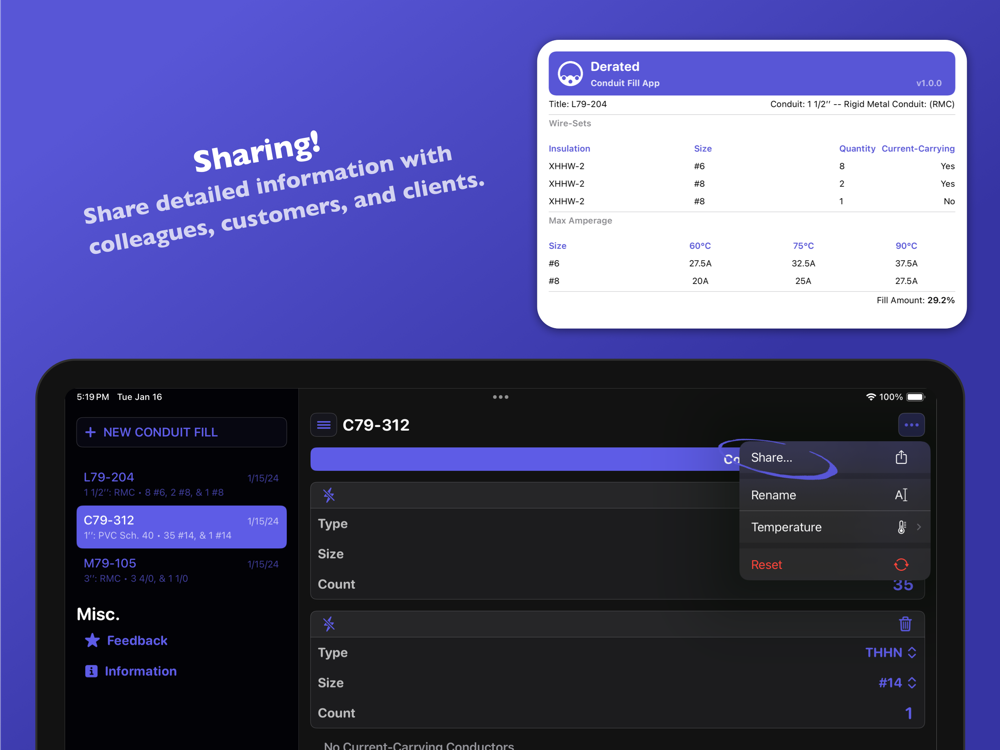Screen dimensions: 1000x750
Task: Click the 'Fill Amount: 29.2%' text
Action: tap(915, 300)
